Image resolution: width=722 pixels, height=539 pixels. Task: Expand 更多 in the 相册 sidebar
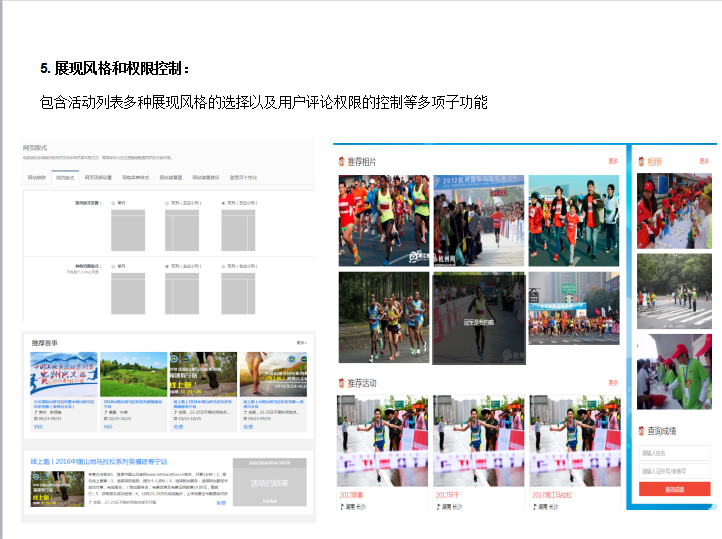point(704,161)
